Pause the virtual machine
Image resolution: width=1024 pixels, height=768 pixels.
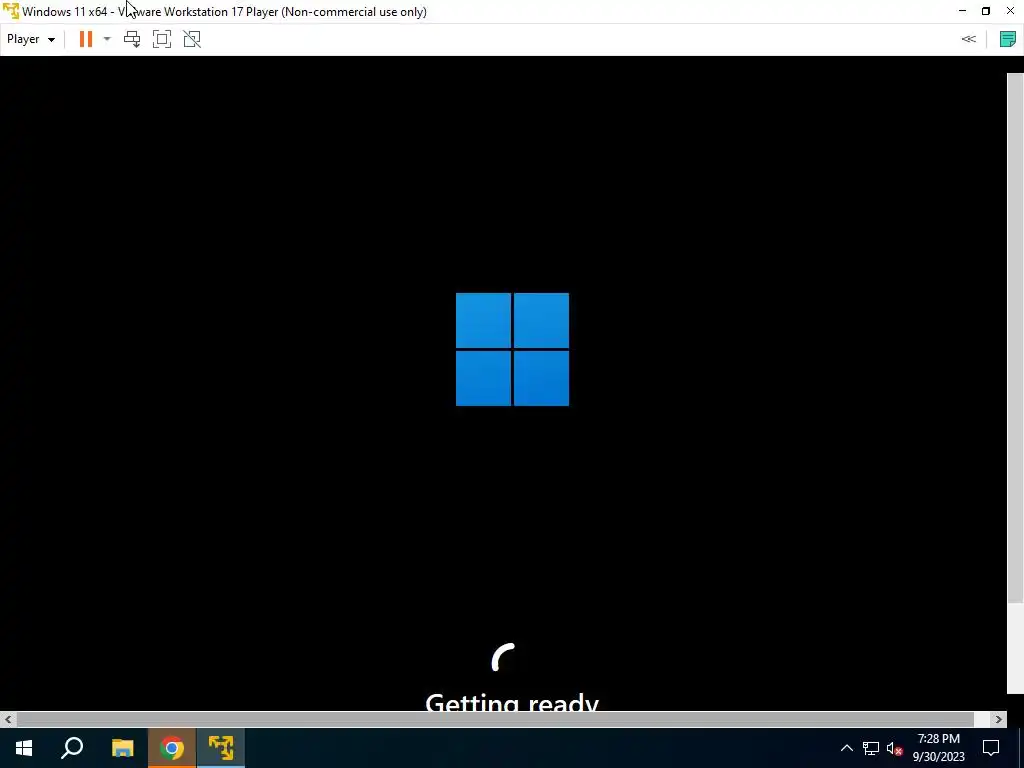(x=86, y=39)
